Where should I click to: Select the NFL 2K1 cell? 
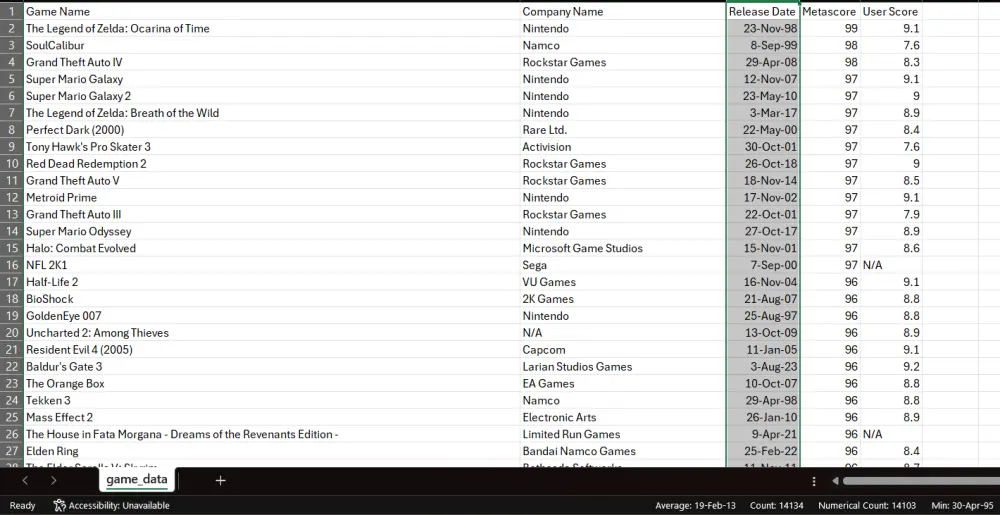click(x=272, y=265)
